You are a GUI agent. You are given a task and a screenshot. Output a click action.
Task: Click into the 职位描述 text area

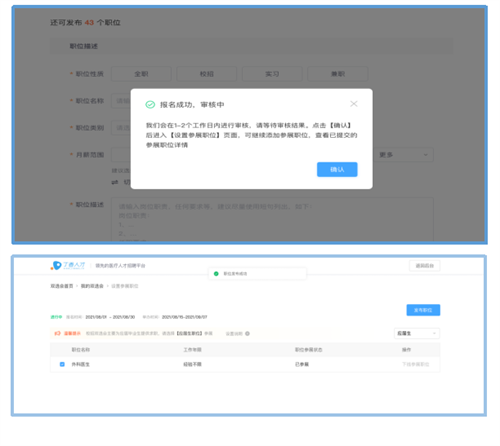click(272, 219)
